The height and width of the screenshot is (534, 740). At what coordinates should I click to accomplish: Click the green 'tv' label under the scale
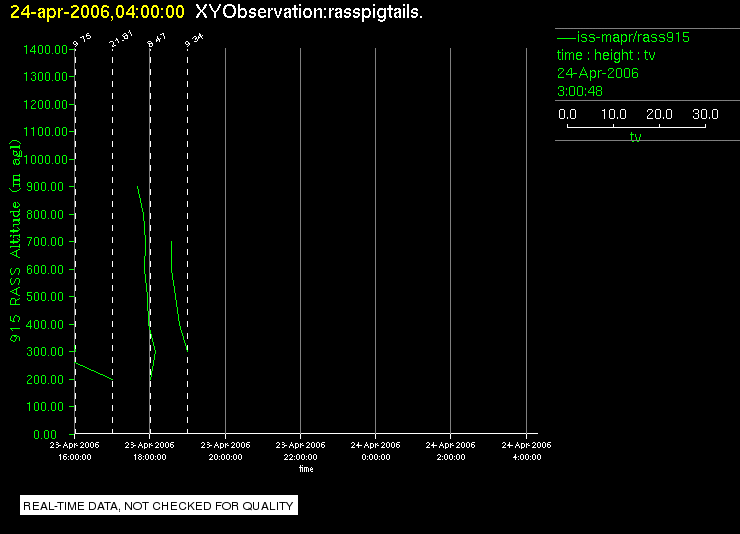pyautogui.click(x=635, y=137)
